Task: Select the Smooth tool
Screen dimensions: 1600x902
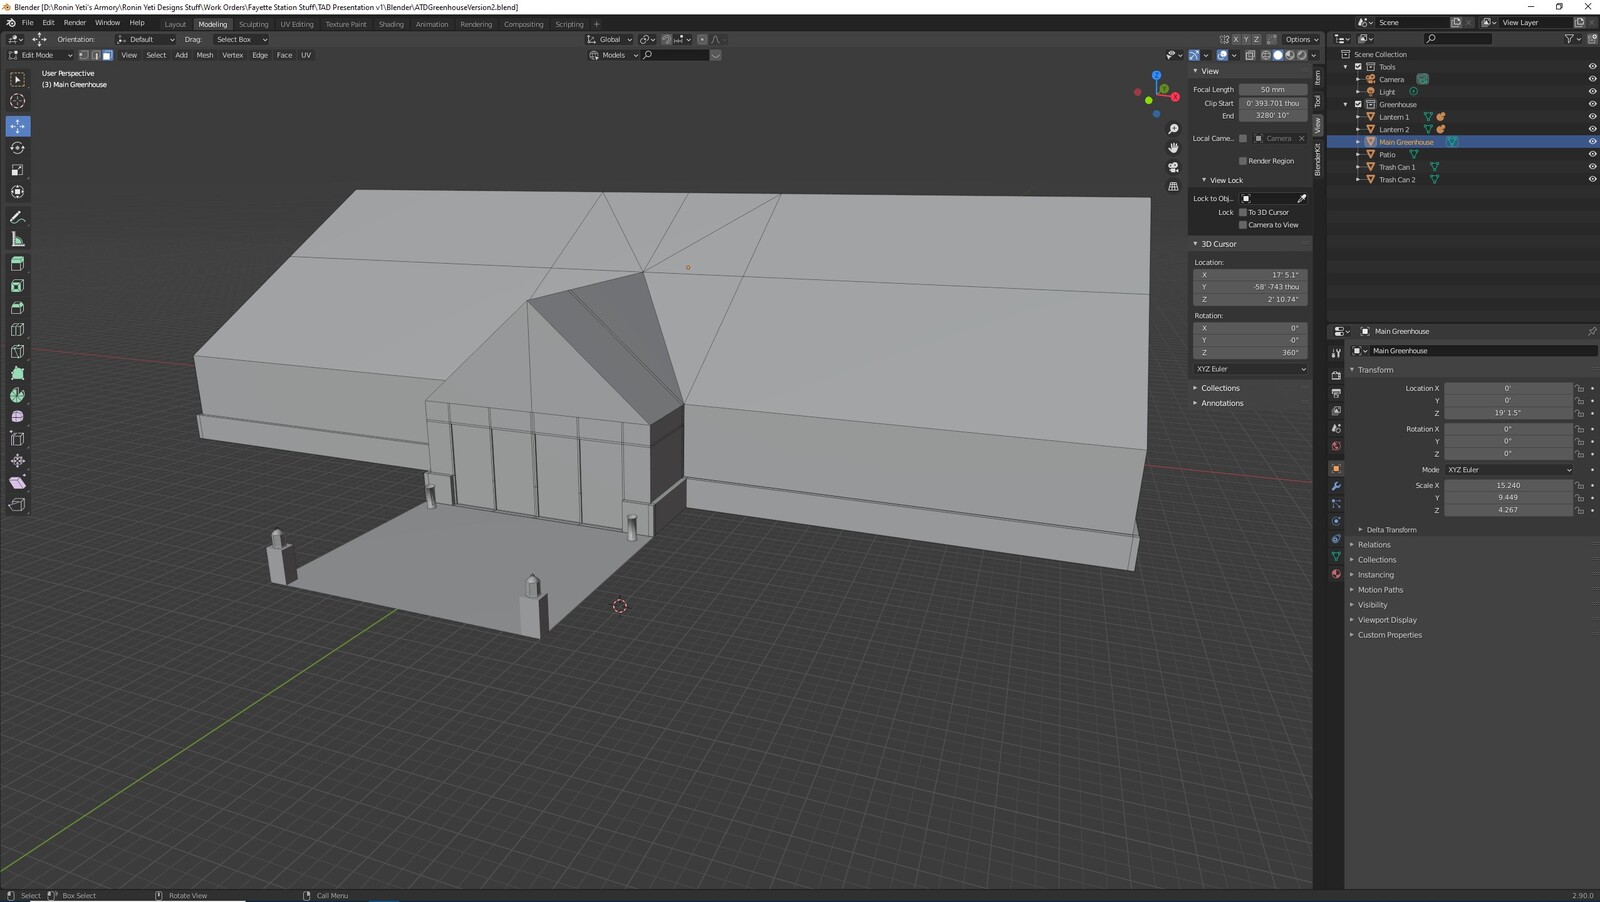Action: coord(18,417)
